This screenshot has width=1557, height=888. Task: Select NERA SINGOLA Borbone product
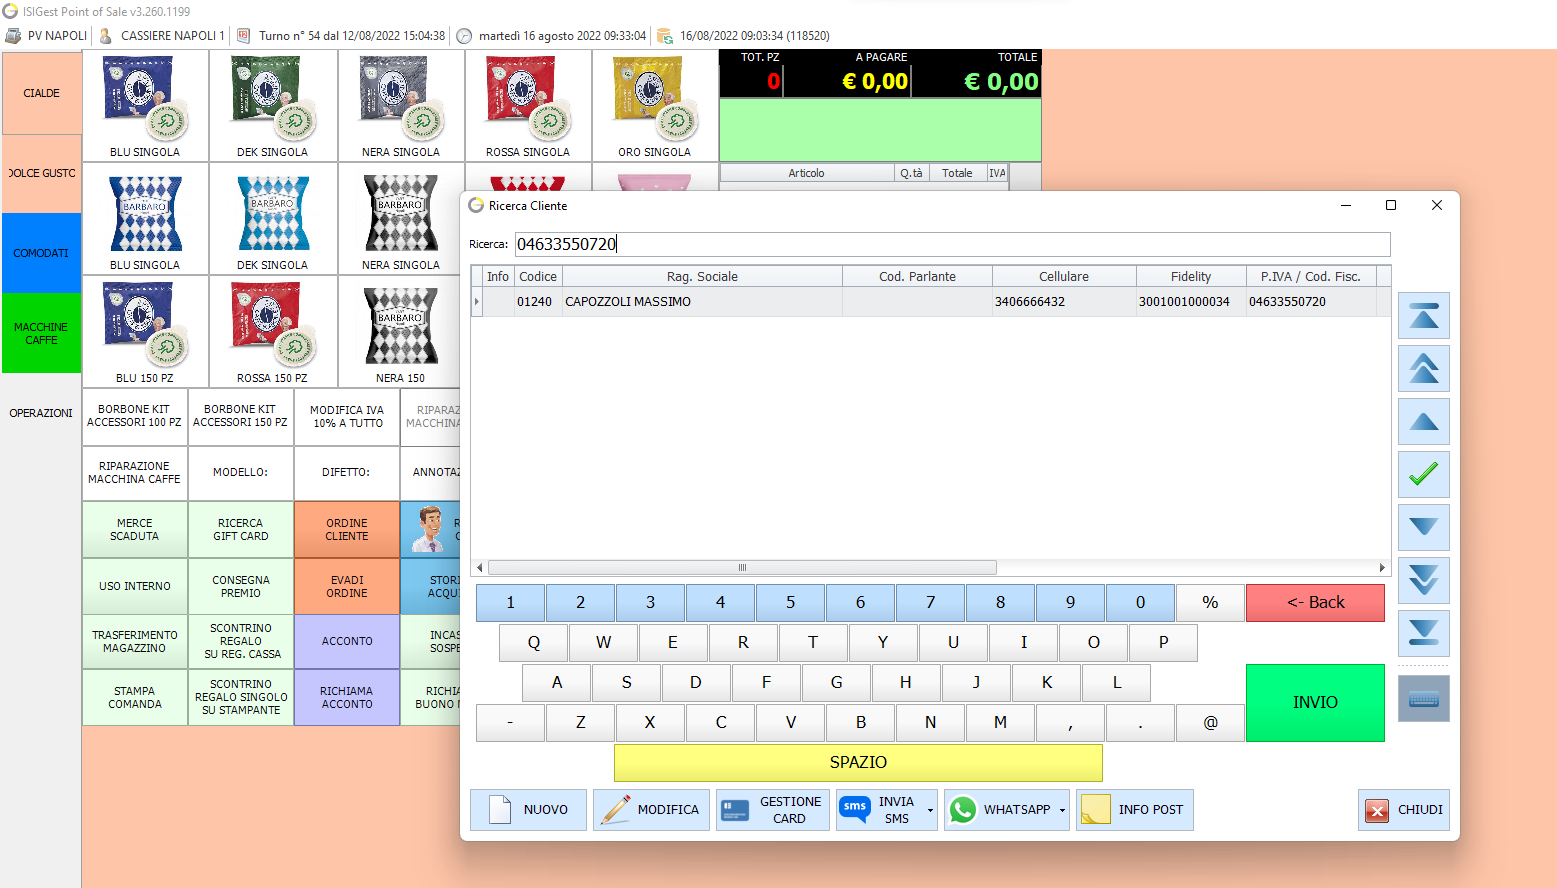click(x=401, y=106)
